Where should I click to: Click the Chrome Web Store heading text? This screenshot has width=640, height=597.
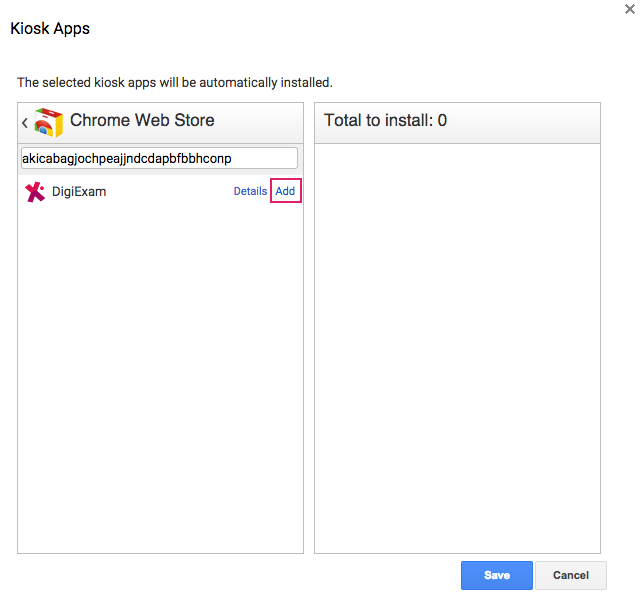pos(142,120)
